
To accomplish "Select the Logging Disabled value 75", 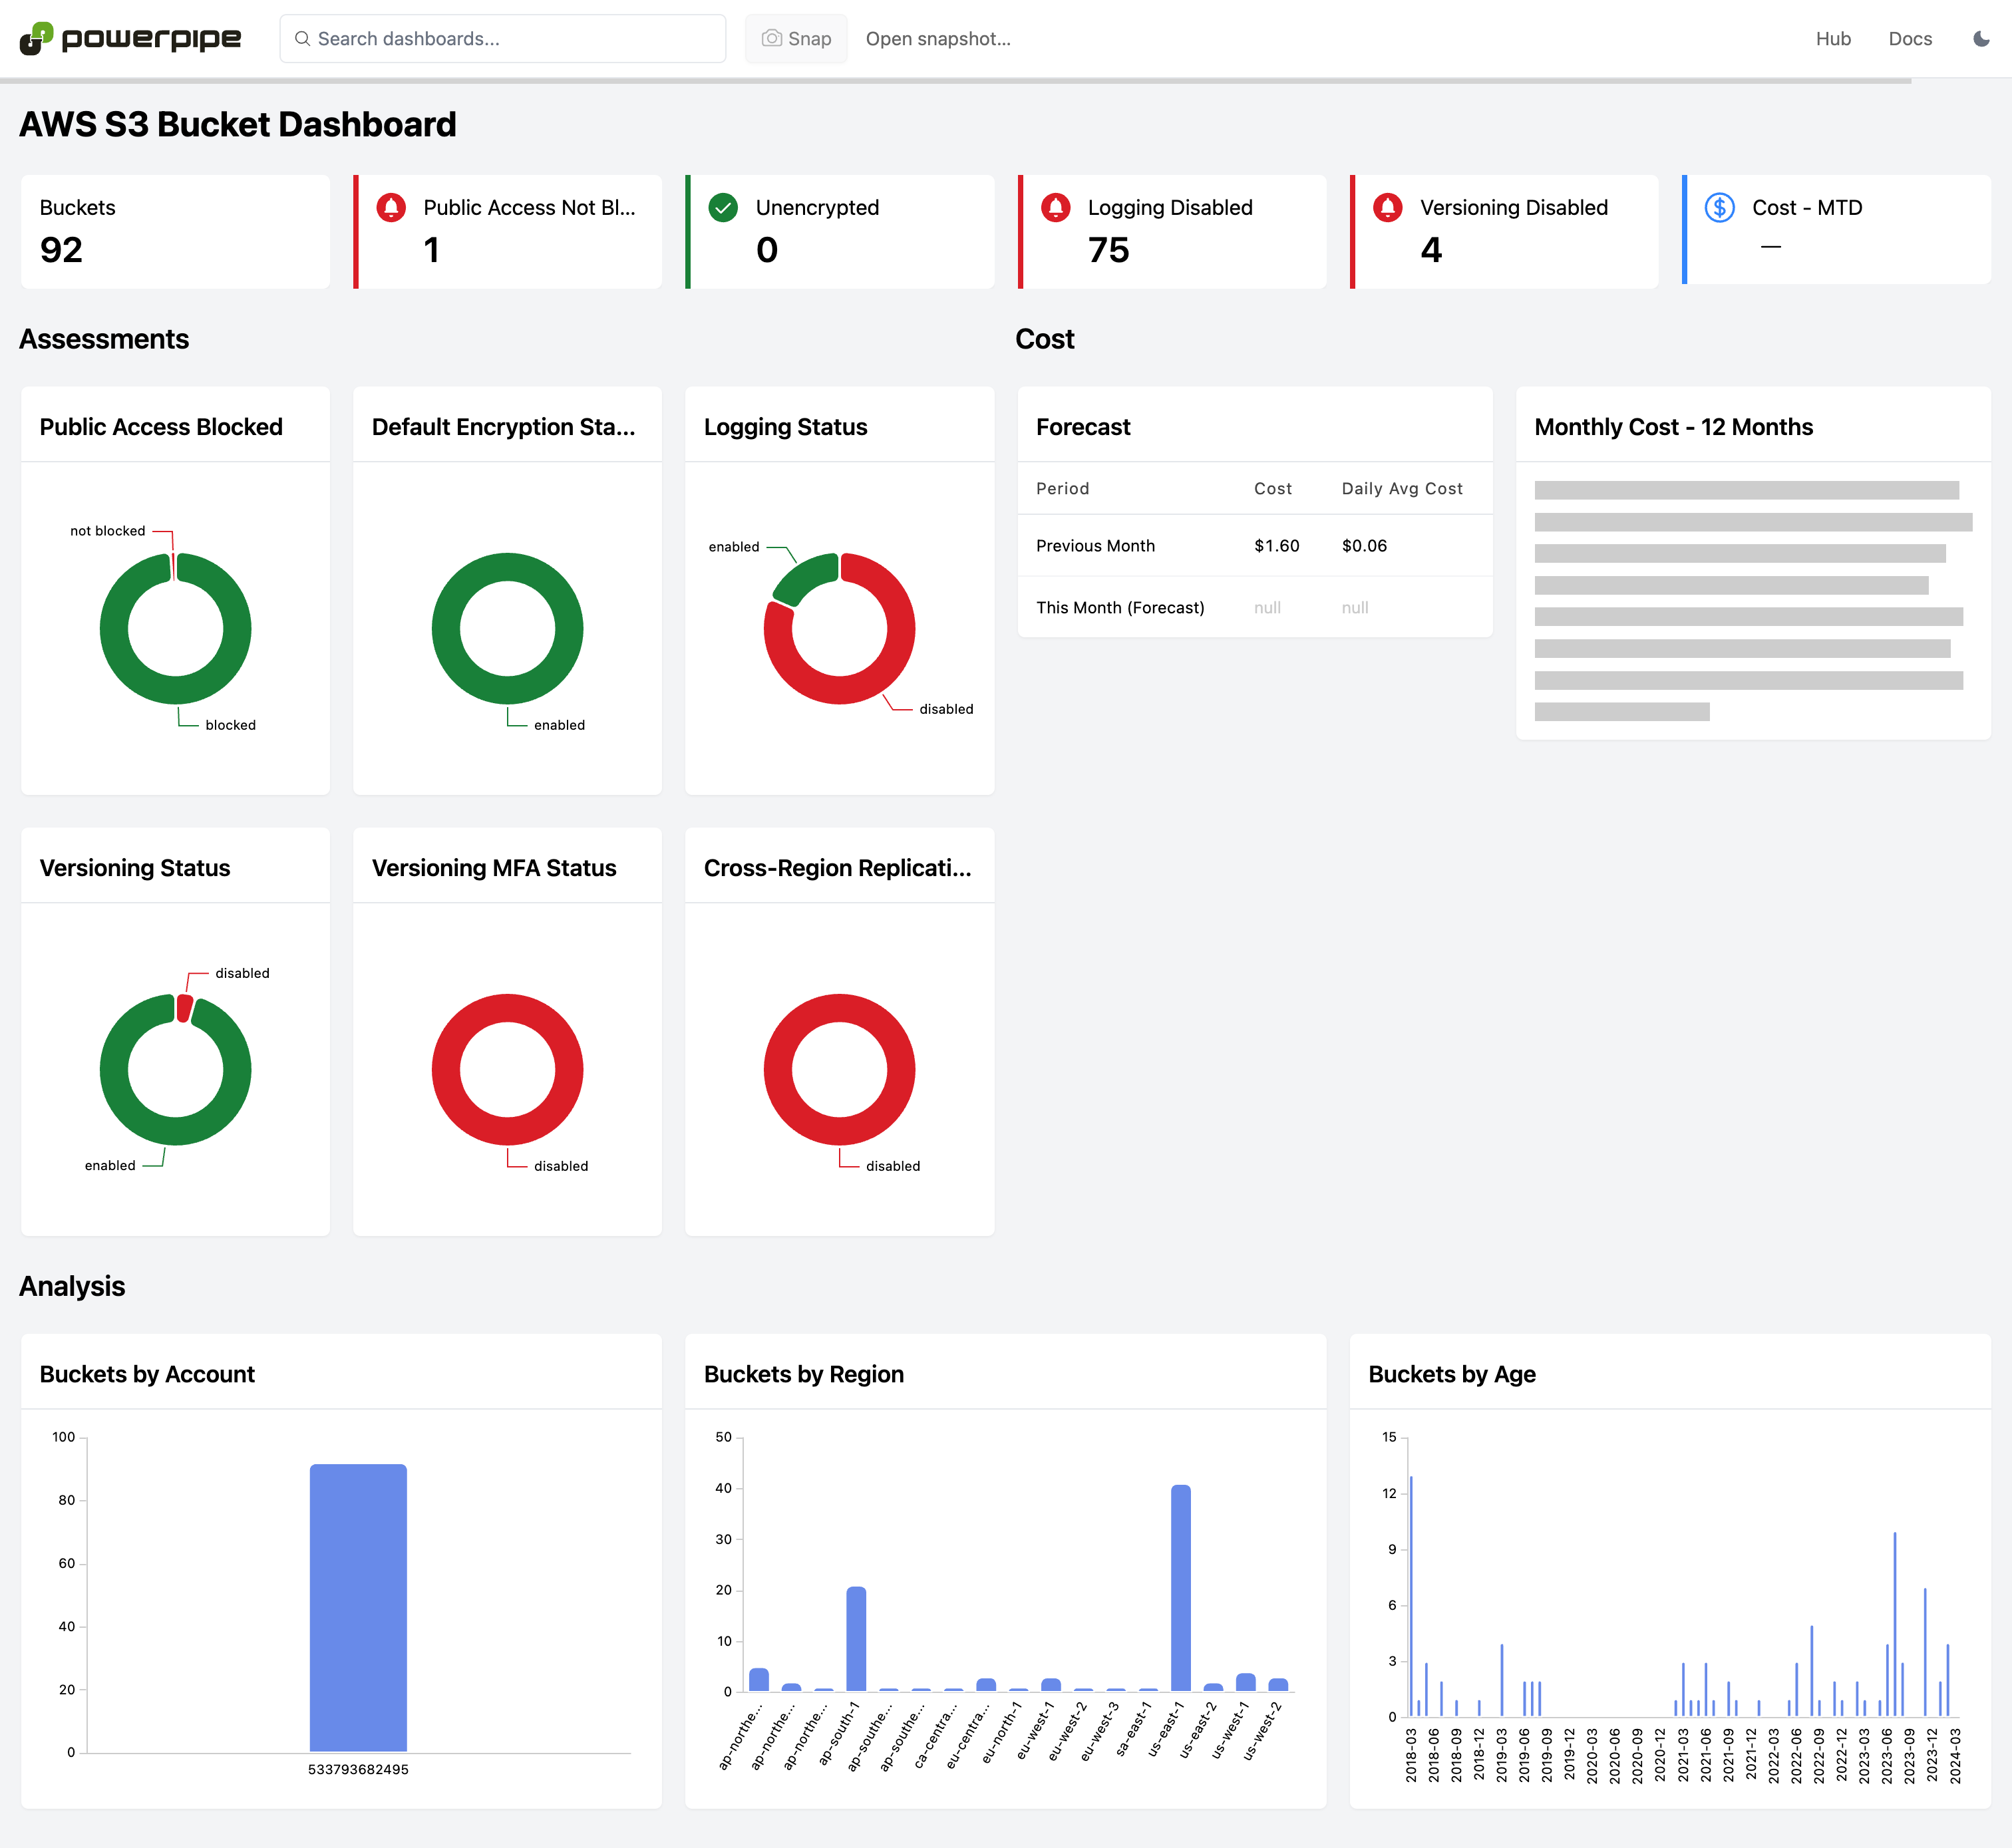I will (1108, 250).
